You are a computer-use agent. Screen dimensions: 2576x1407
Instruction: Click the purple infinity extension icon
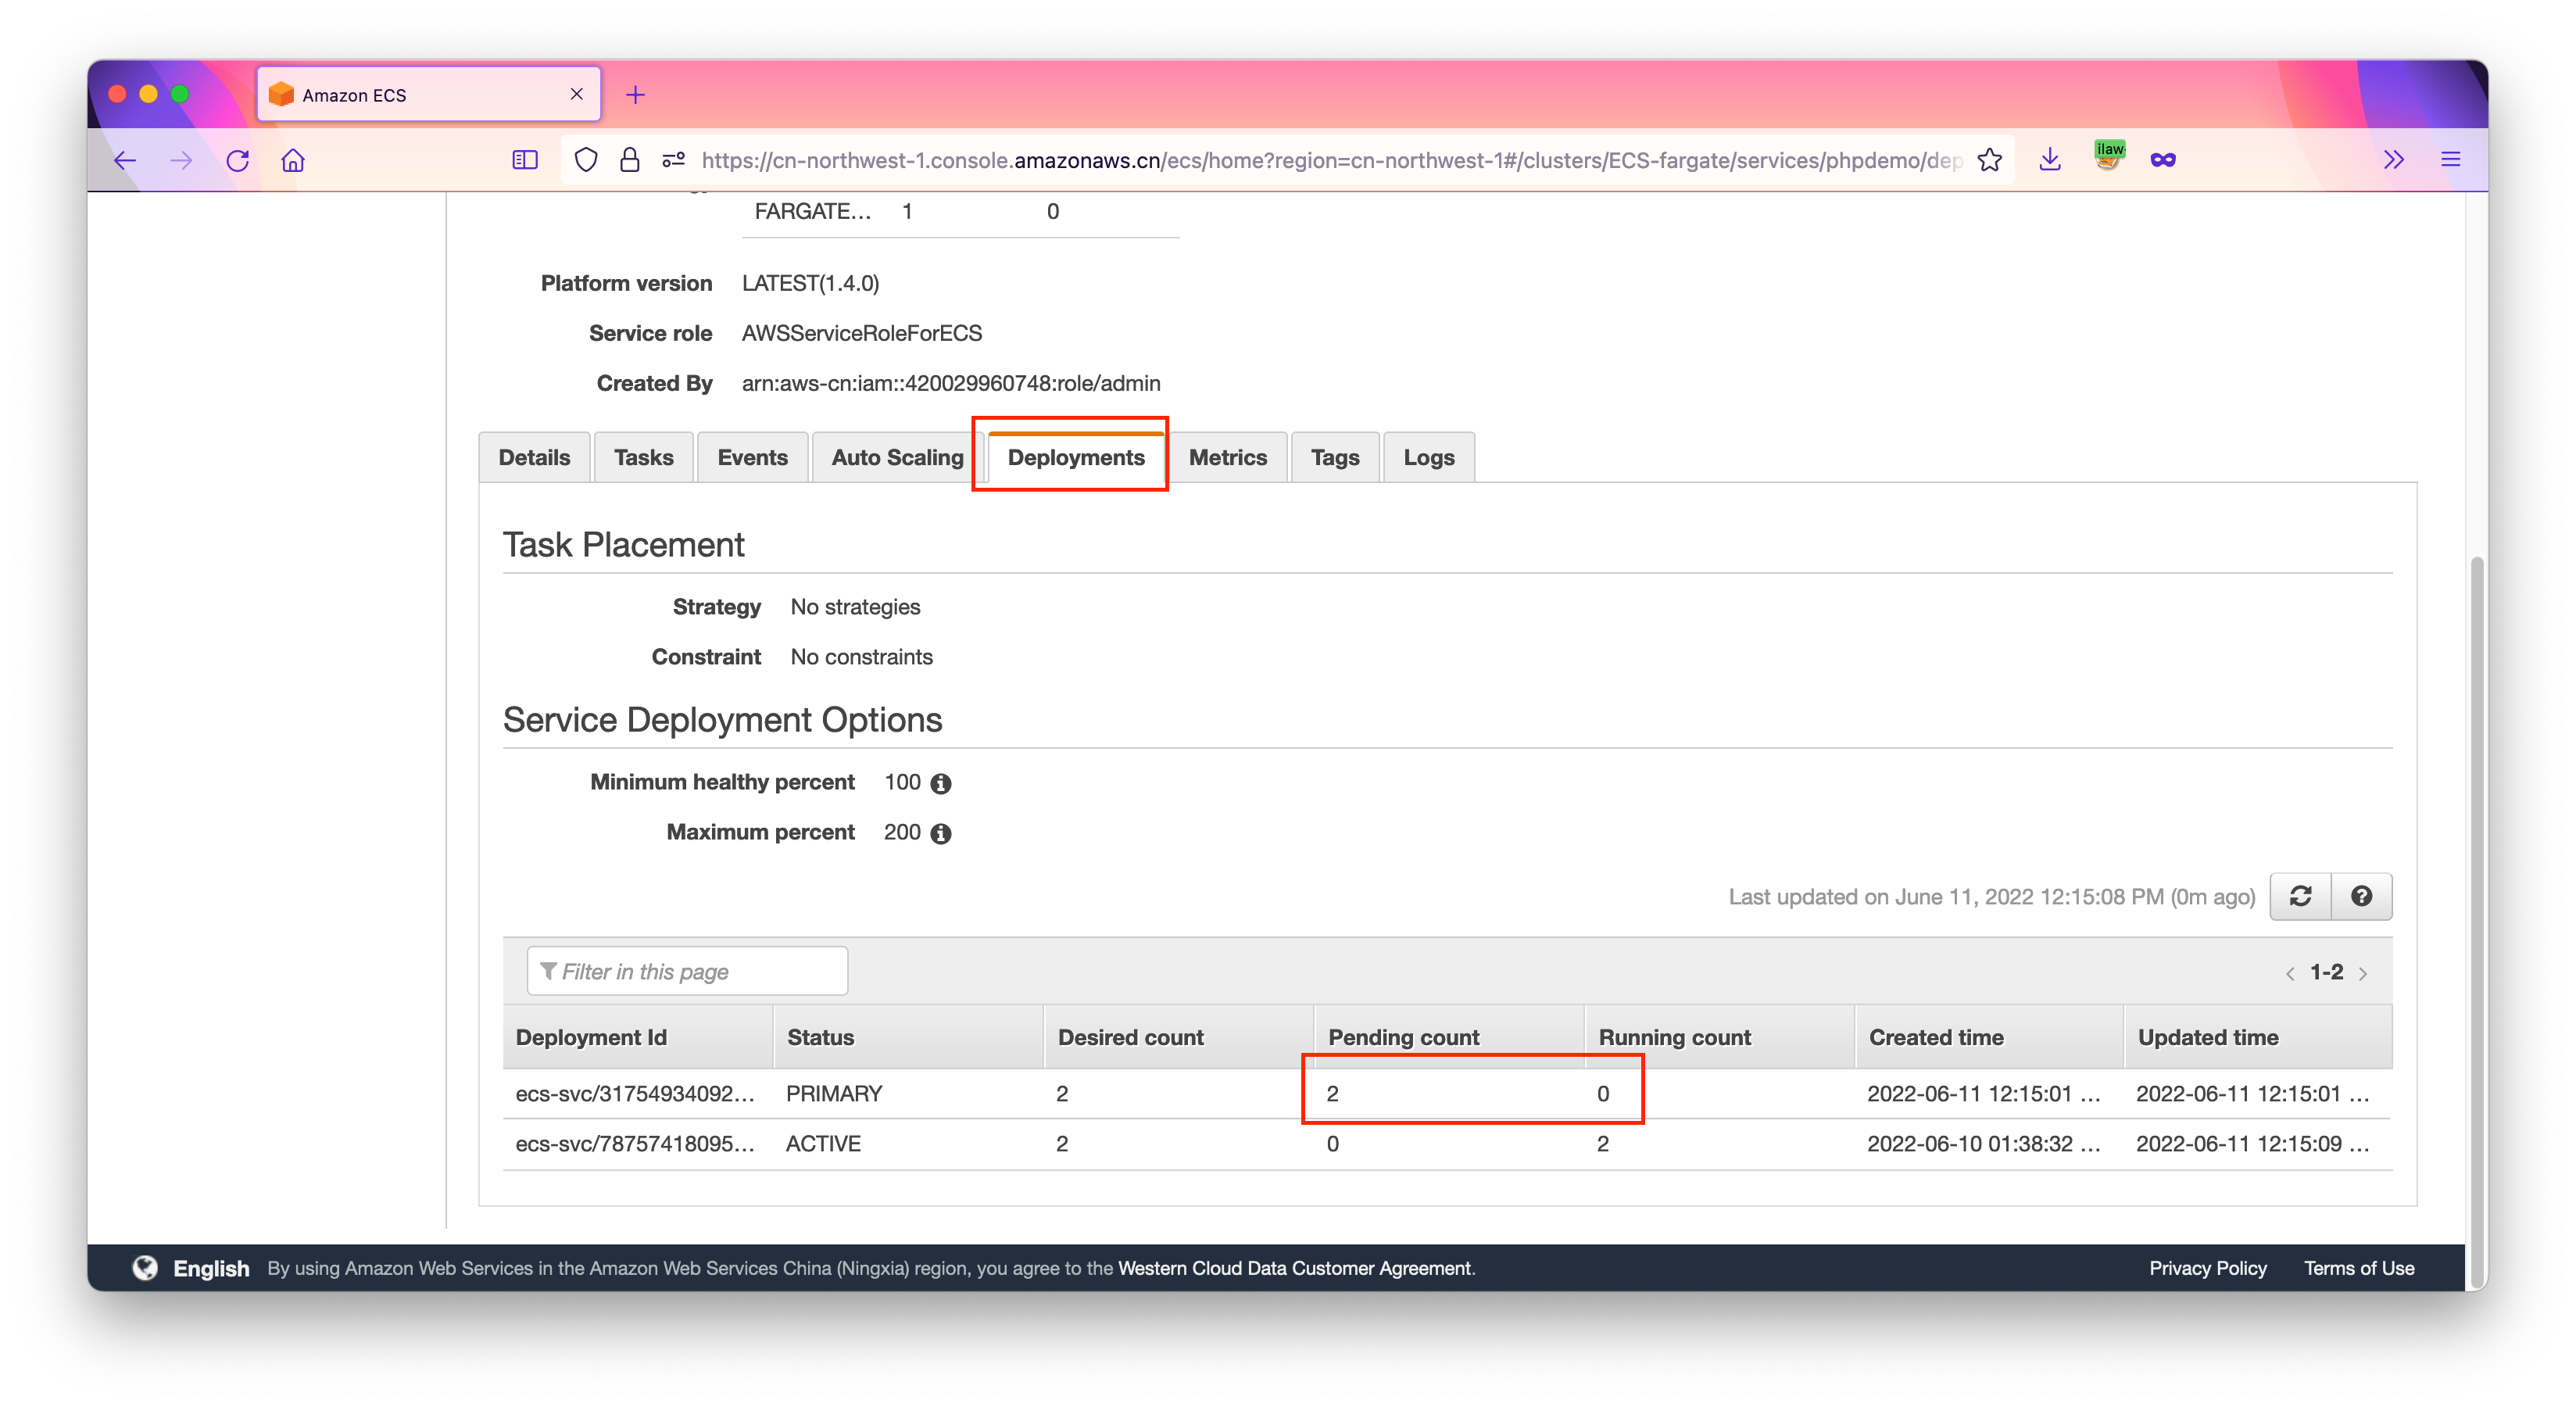coord(2163,160)
